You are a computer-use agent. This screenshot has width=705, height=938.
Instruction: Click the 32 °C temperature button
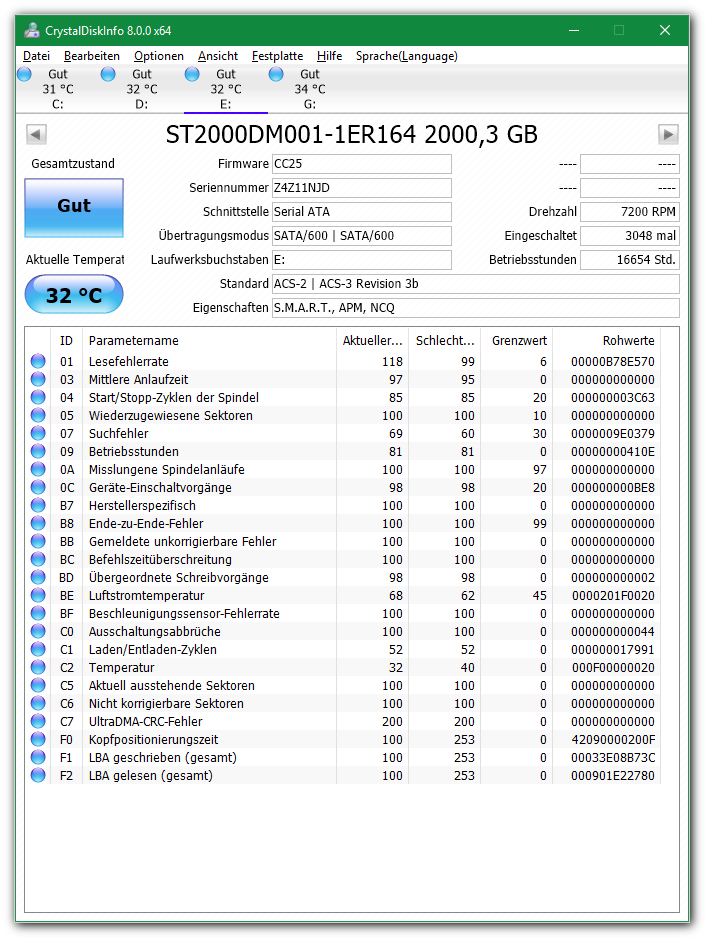point(74,294)
